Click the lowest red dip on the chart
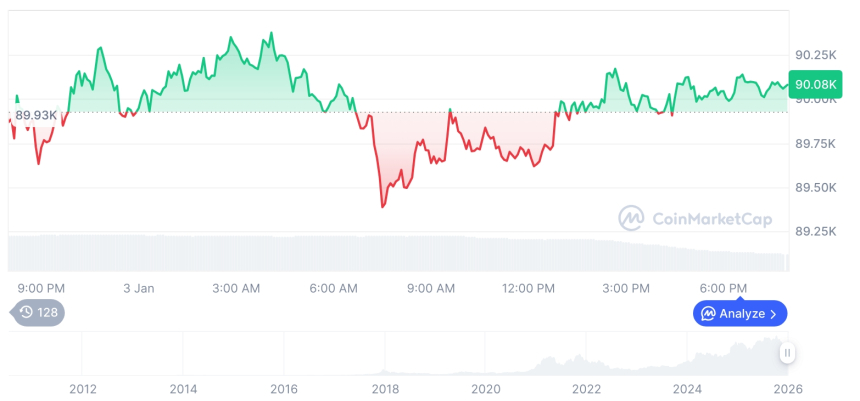Image resolution: width=860 pixels, height=401 pixels. coord(383,206)
